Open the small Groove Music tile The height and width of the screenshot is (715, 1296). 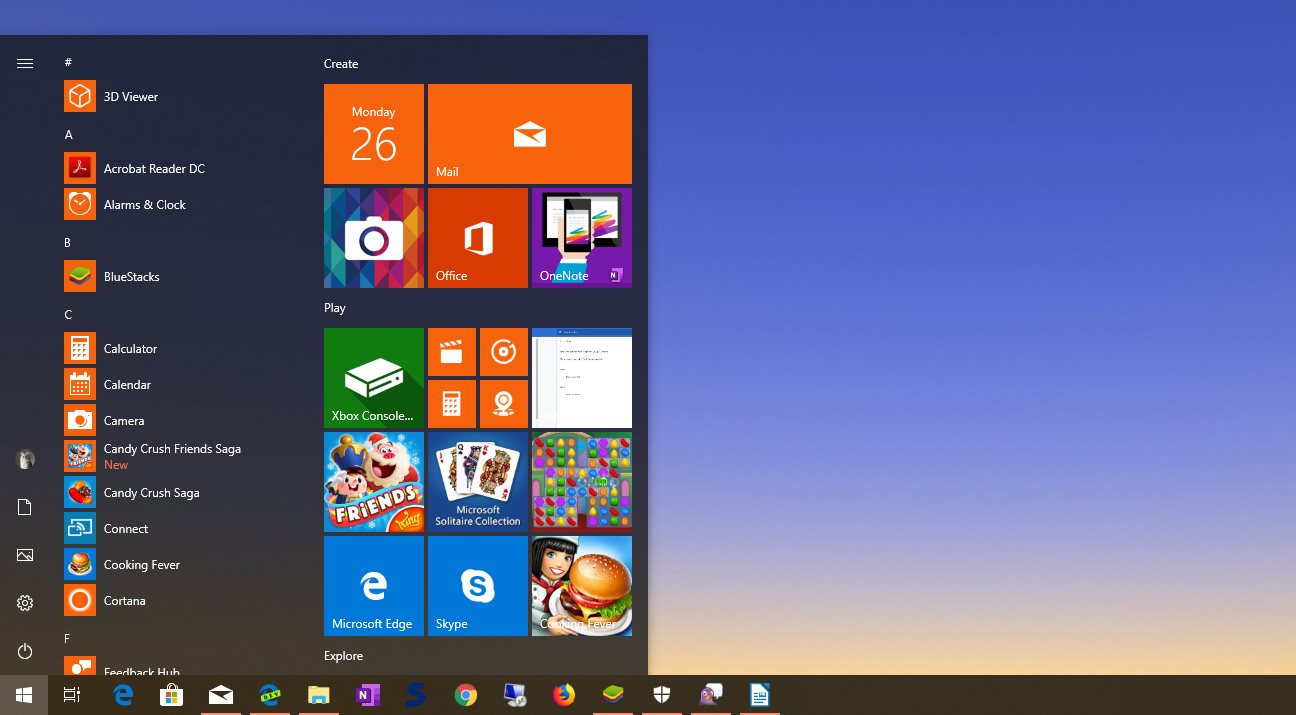click(x=504, y=352)
